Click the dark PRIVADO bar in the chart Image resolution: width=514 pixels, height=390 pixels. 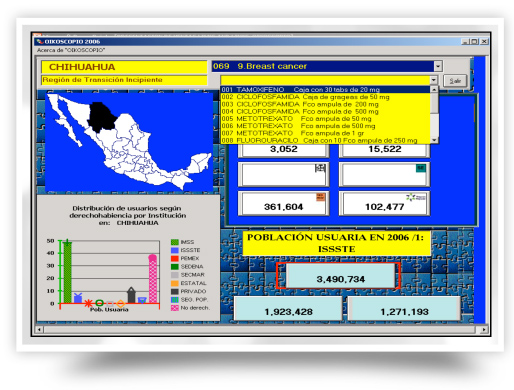[131, 295]
